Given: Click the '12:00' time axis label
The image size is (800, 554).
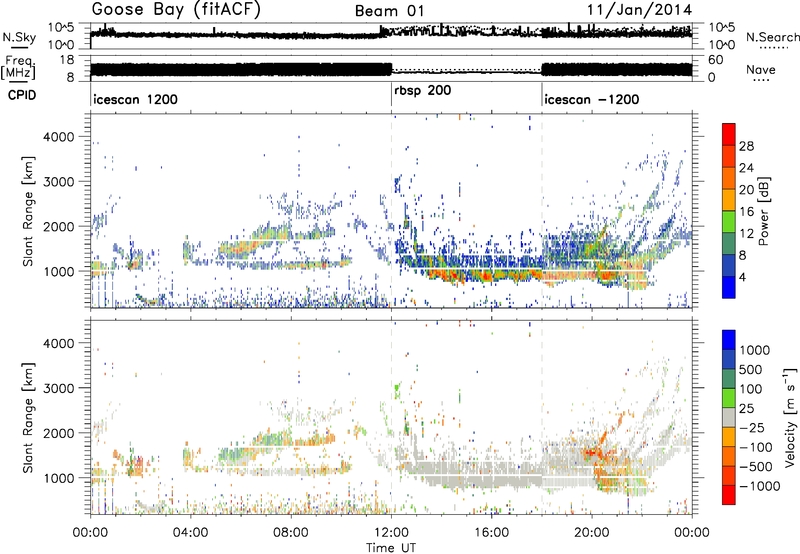Looking at the screenshot, I should pyautogui.click(x=391, y=533).
